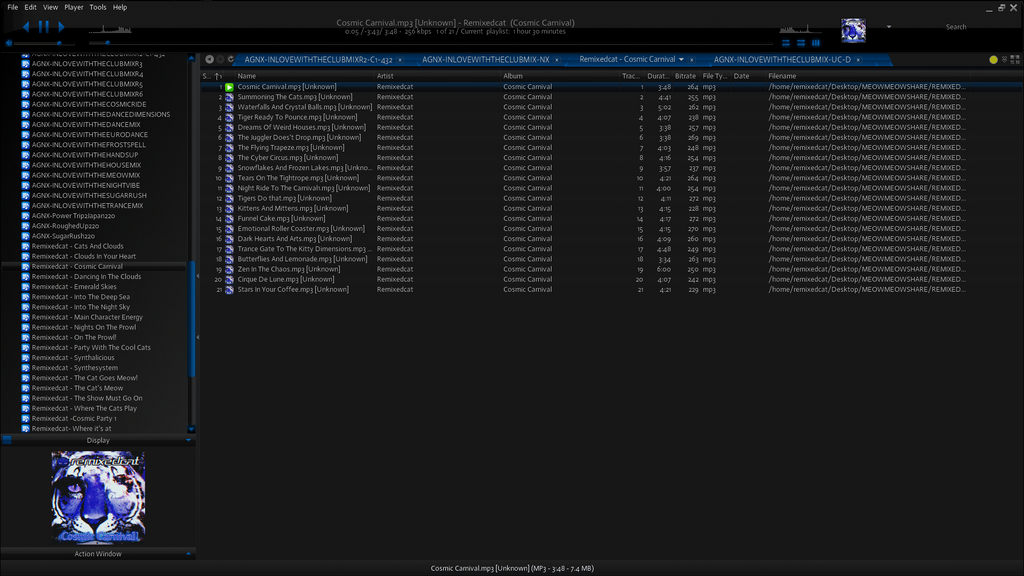Close the AGNX-INLOVEWITHTHECLUBMIXR2-C1-432 tab
Viewport: 1024px width, 576px height.
(400, 60)
